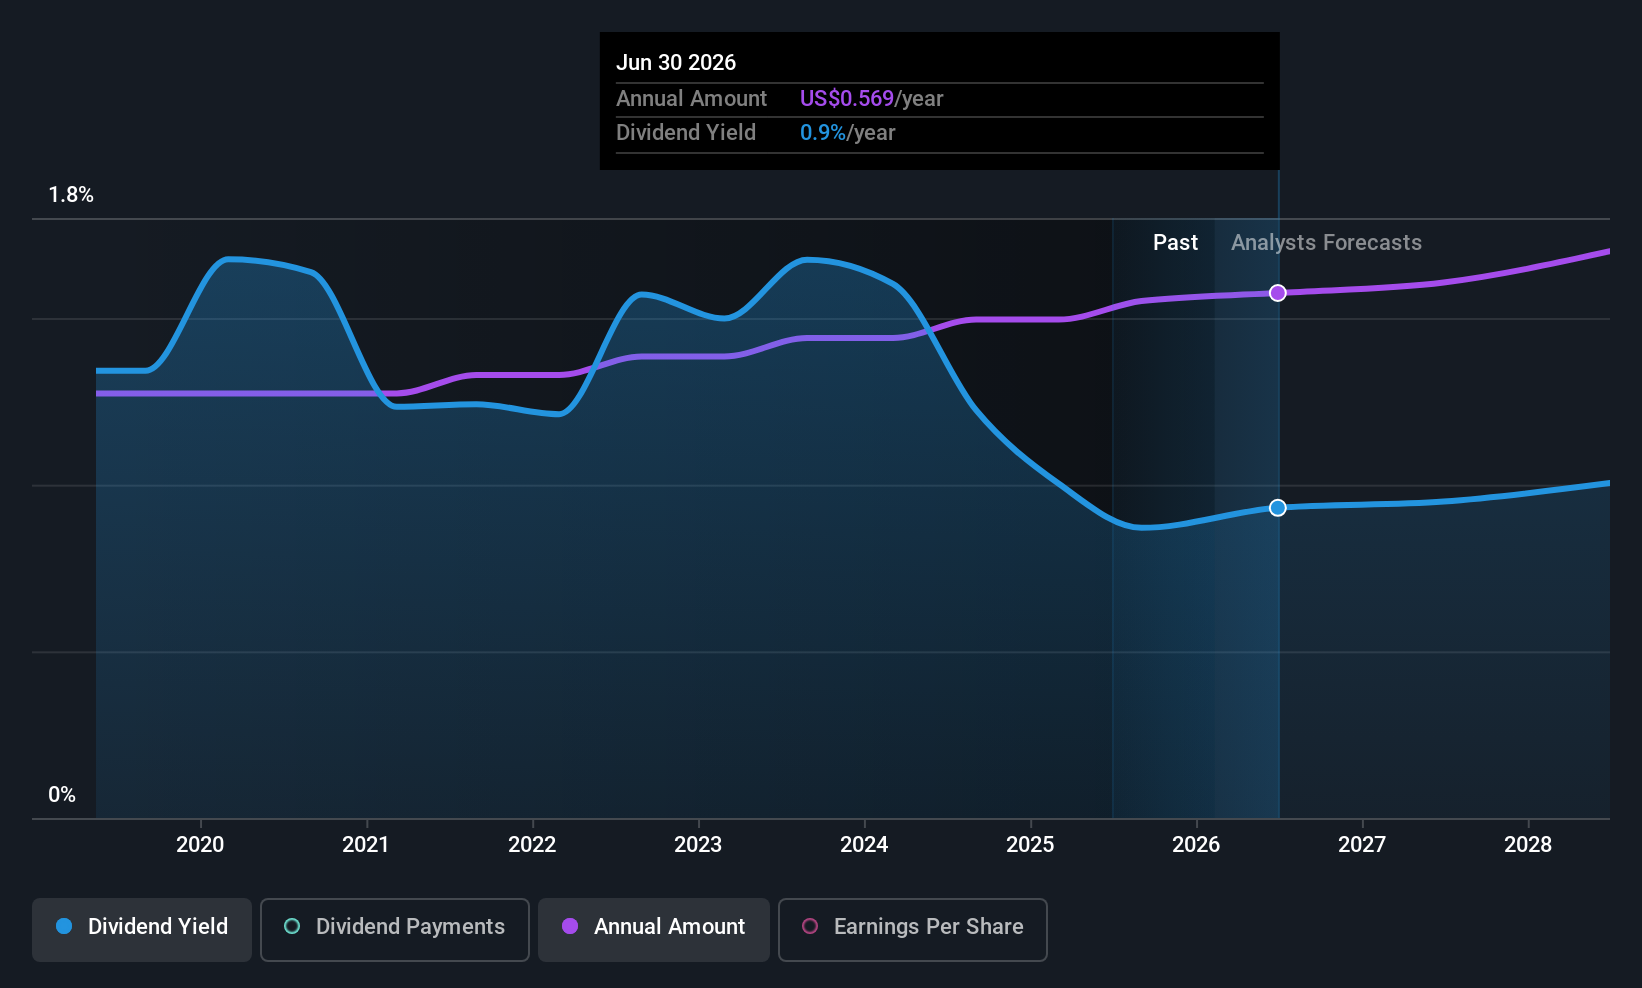Viewport: 1642px width, 988px height.
Task: Toggle the Dividend Yield legend series
Action: [x=142, y=930]
